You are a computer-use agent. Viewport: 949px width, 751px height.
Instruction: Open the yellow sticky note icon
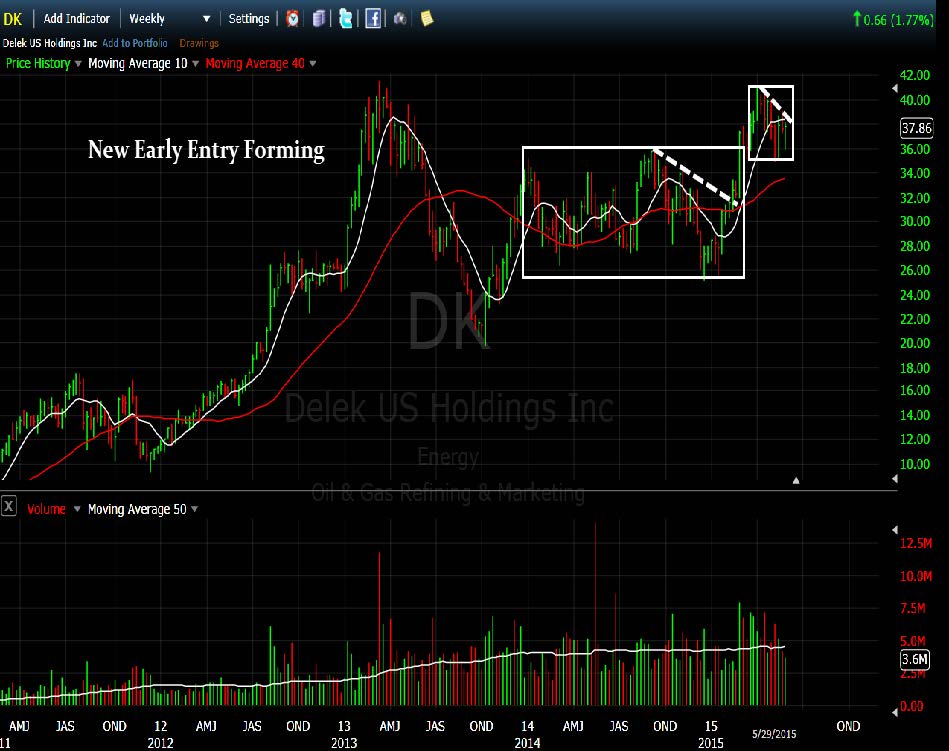pyautogui.click(x=427, y=19)
